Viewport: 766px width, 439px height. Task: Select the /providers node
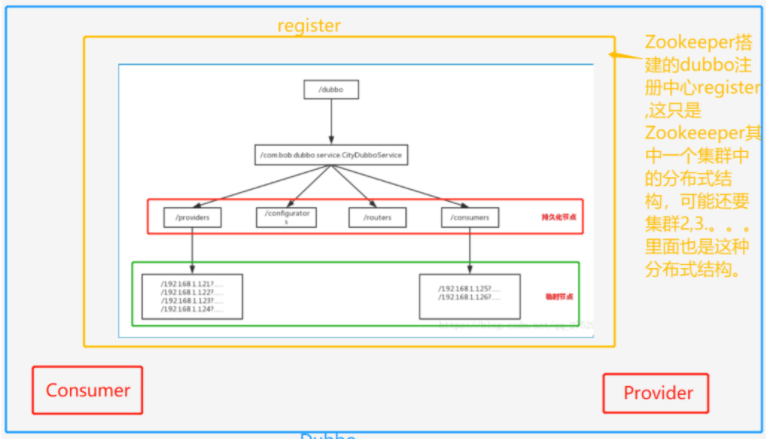[192, 217]
